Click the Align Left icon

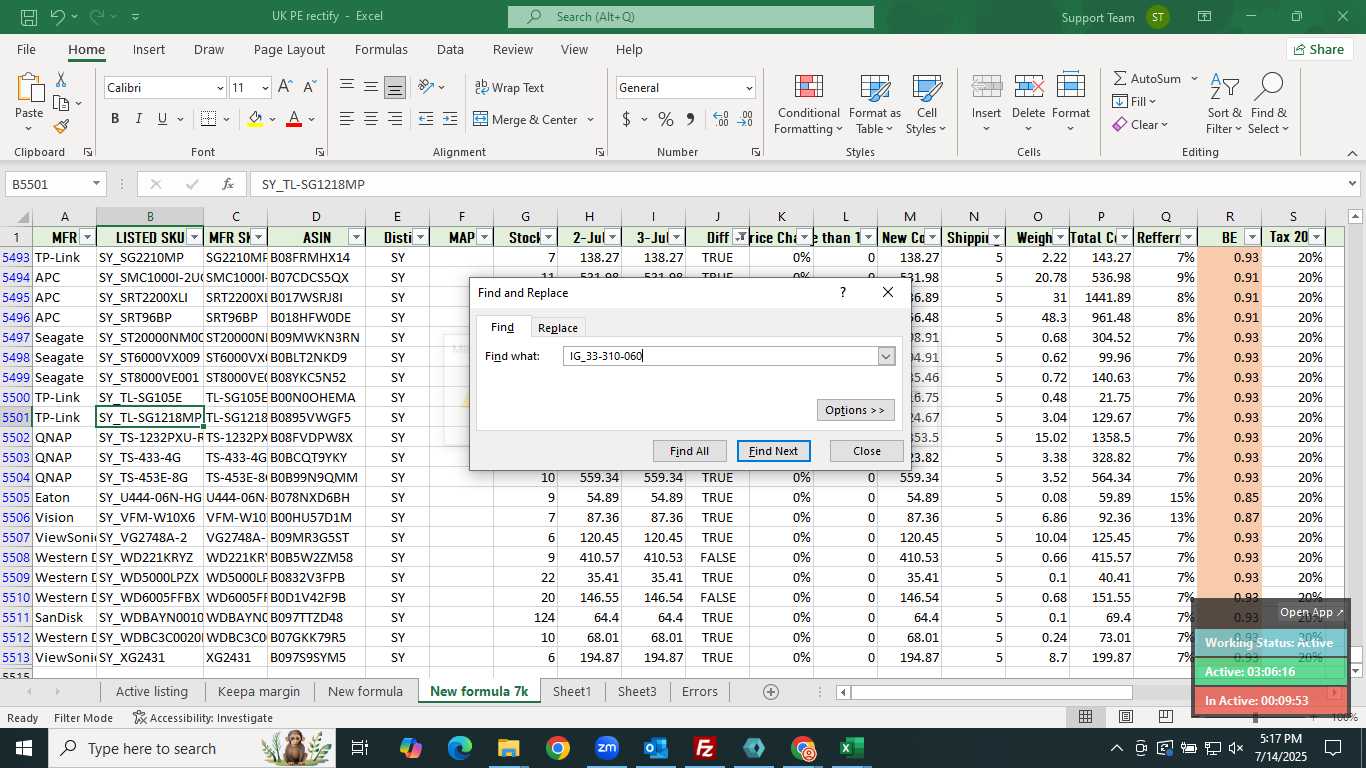pyautogui.click(x=347, y=119)
